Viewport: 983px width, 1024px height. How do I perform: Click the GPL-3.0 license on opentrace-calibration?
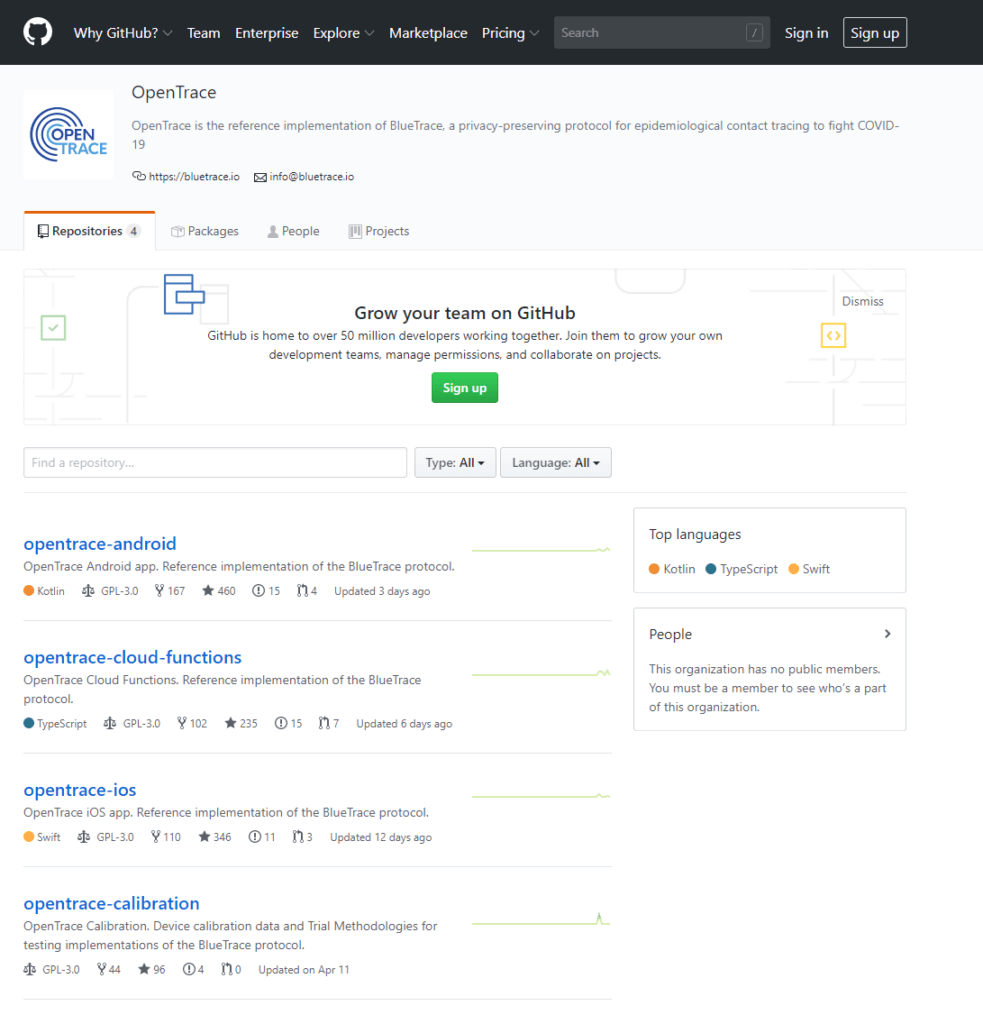point(52,970)
